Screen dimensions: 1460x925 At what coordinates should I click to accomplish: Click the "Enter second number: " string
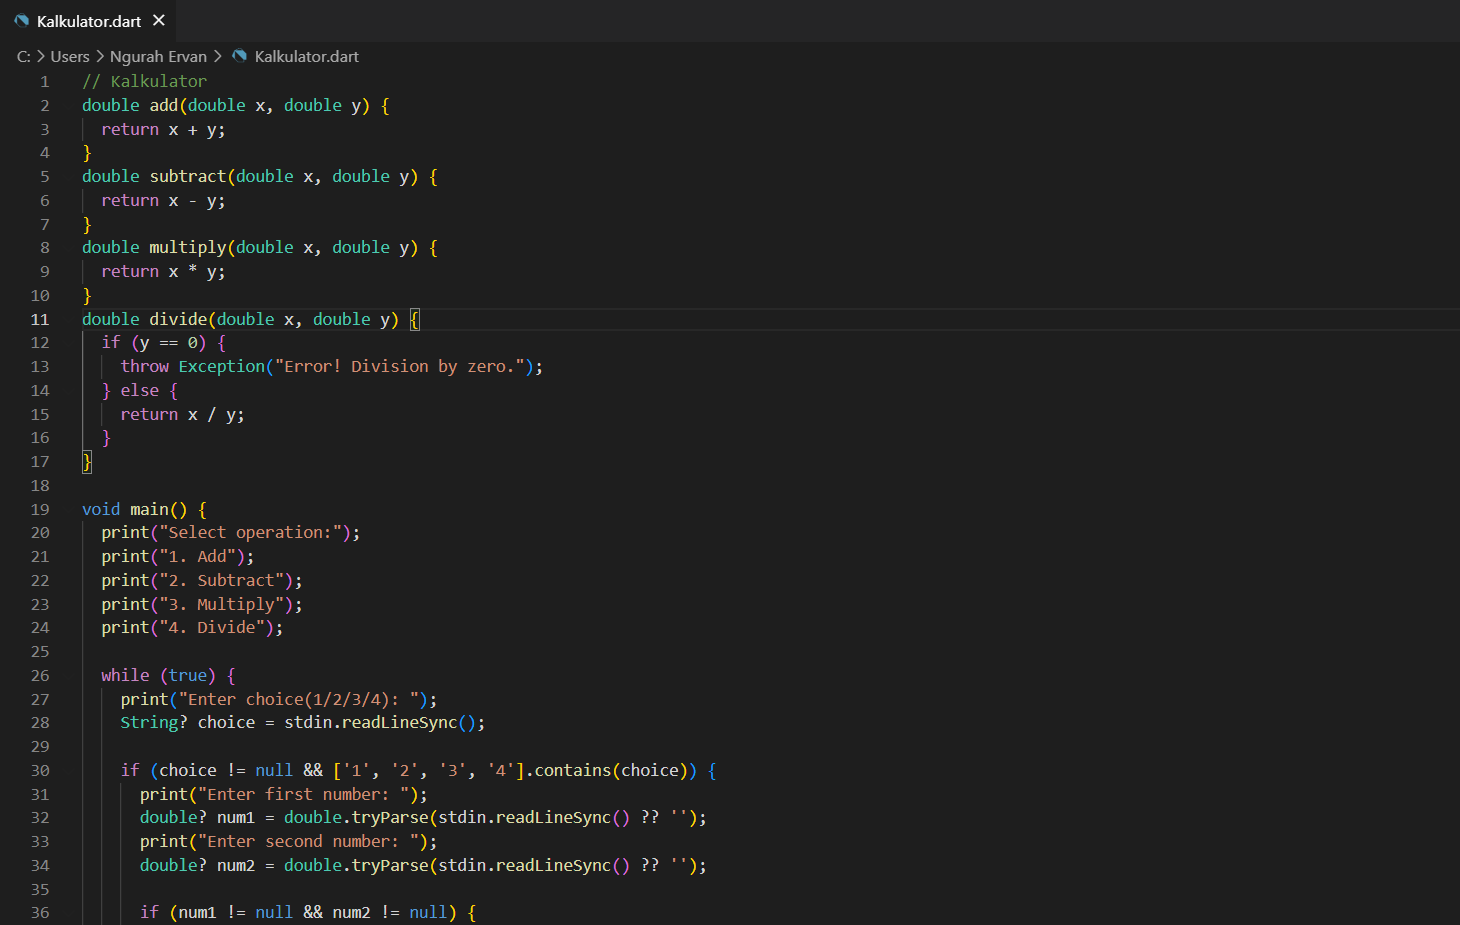click(308, 841)
